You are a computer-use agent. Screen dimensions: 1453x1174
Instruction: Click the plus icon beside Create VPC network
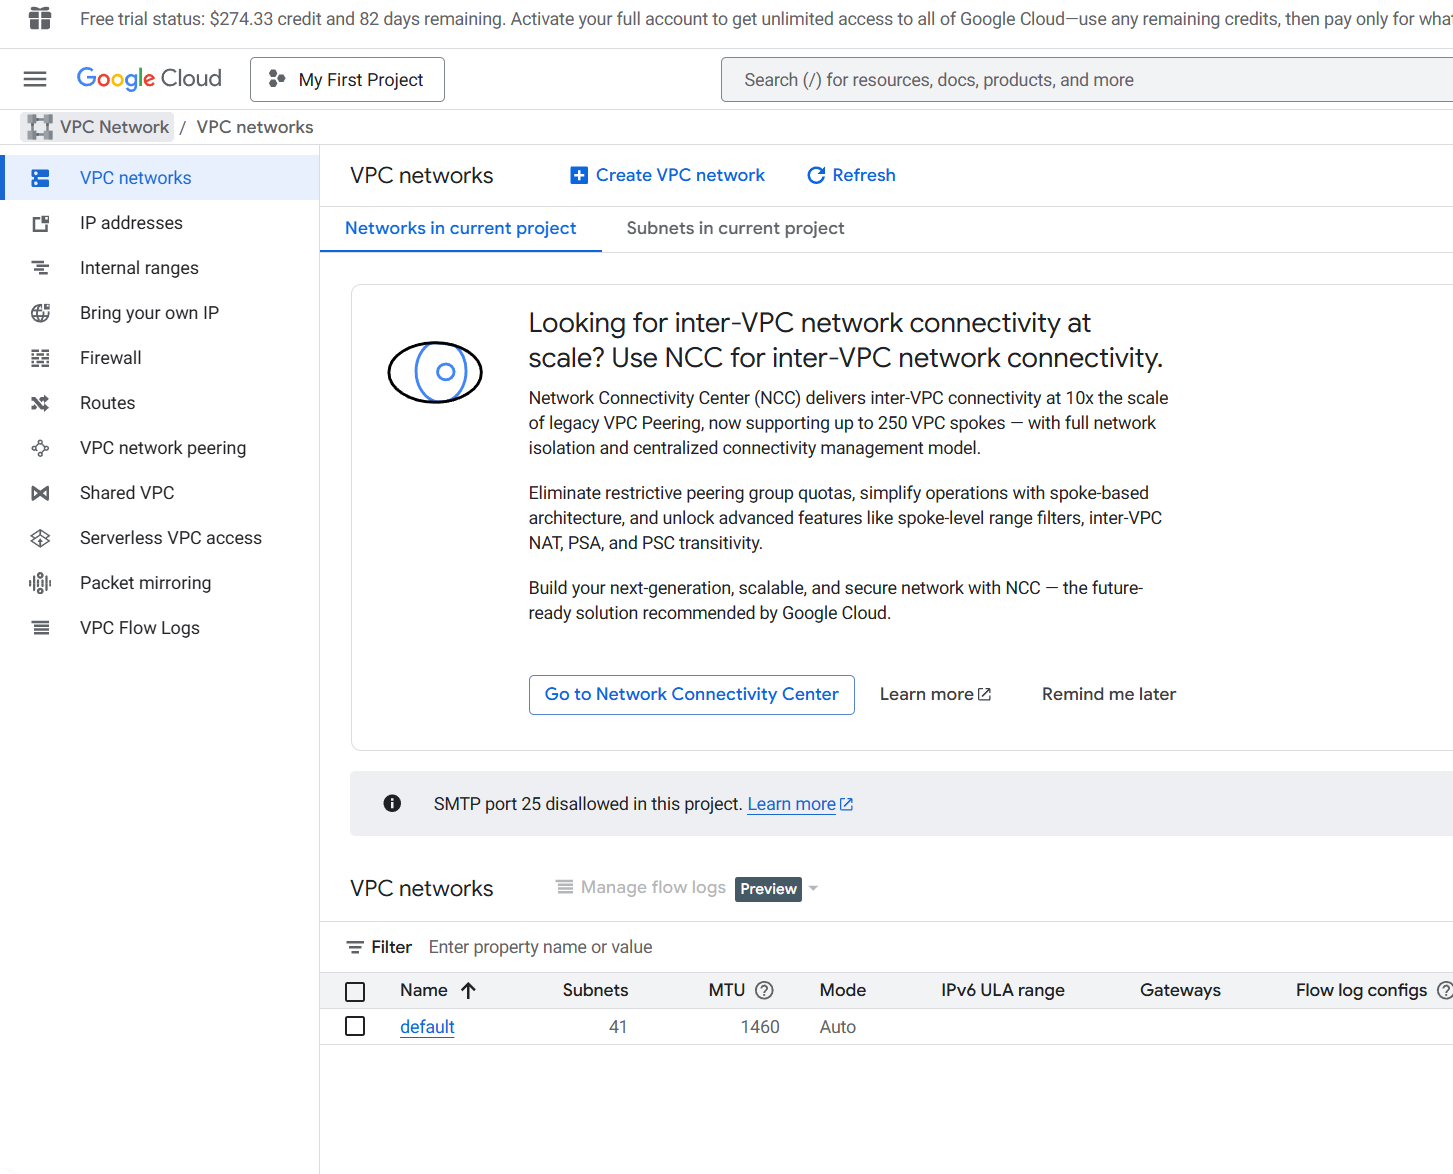coord(579,175)
